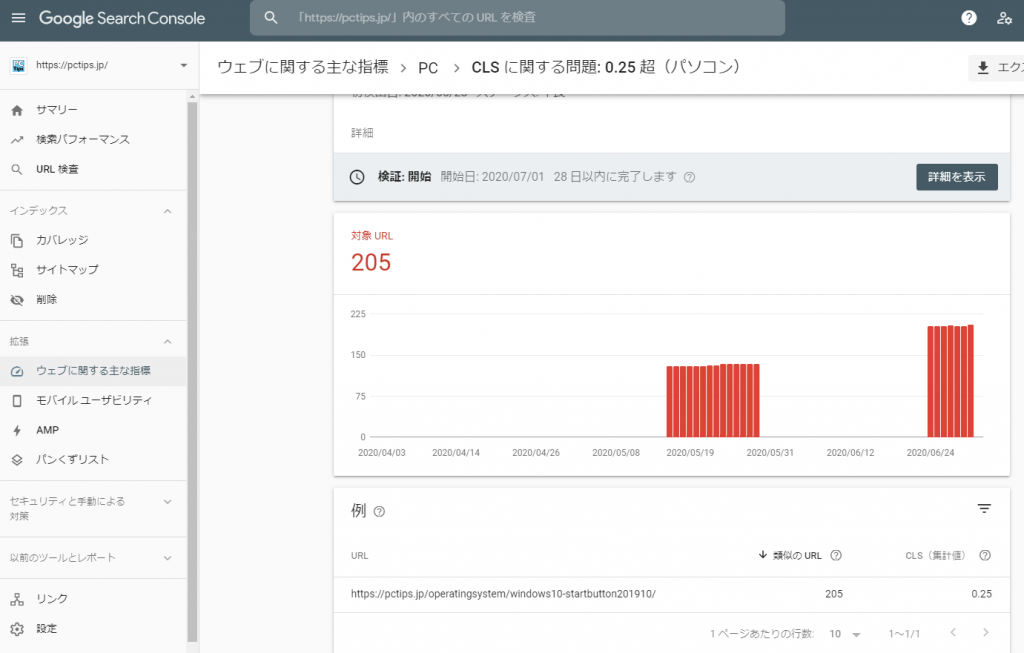1024x653 pixels.
Task: Open the help question mark icon in header
Action: click(969, 18)
